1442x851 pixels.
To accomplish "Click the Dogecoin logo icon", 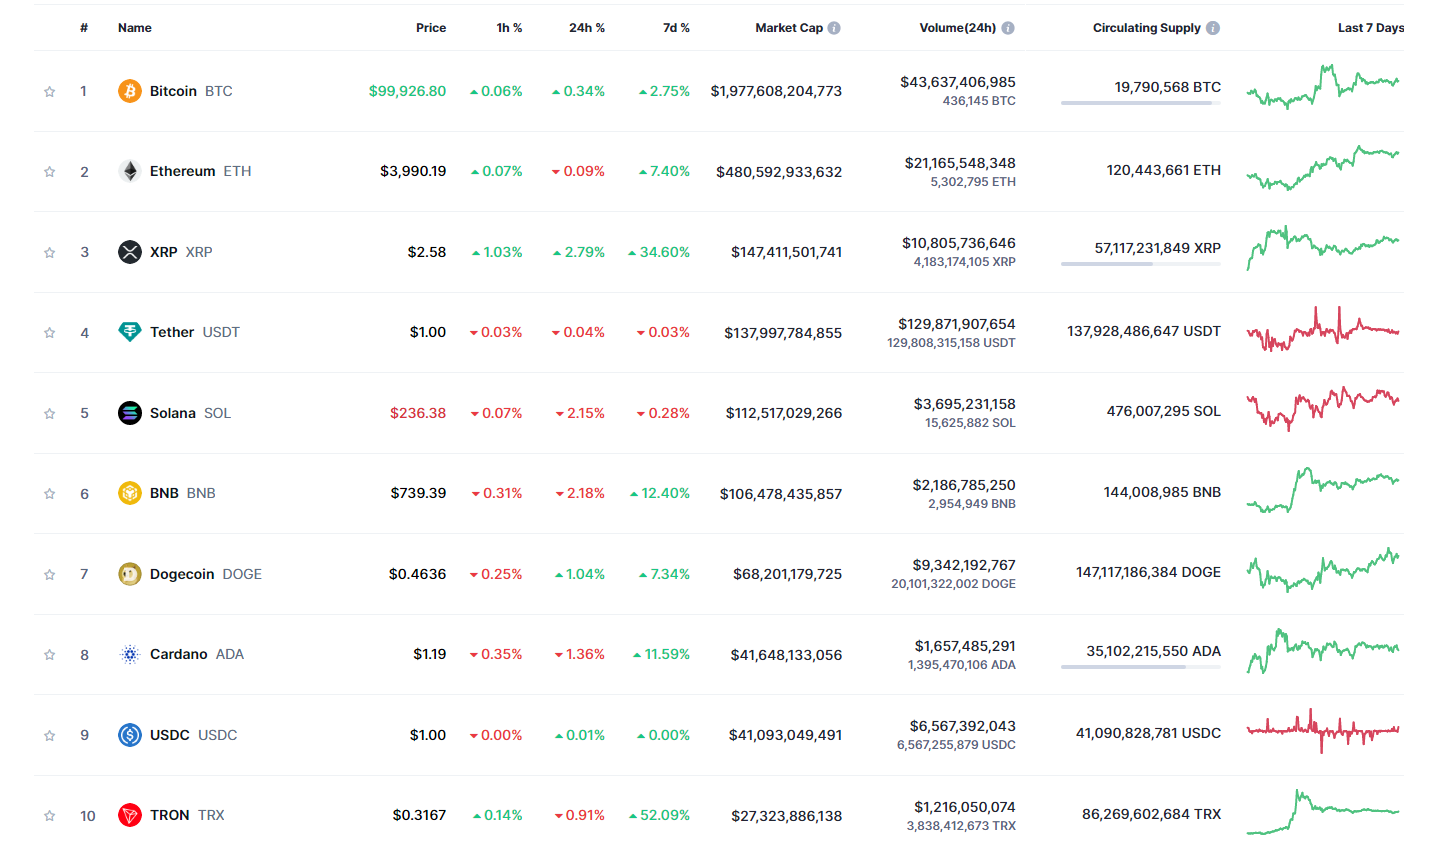I will (130, 574).
